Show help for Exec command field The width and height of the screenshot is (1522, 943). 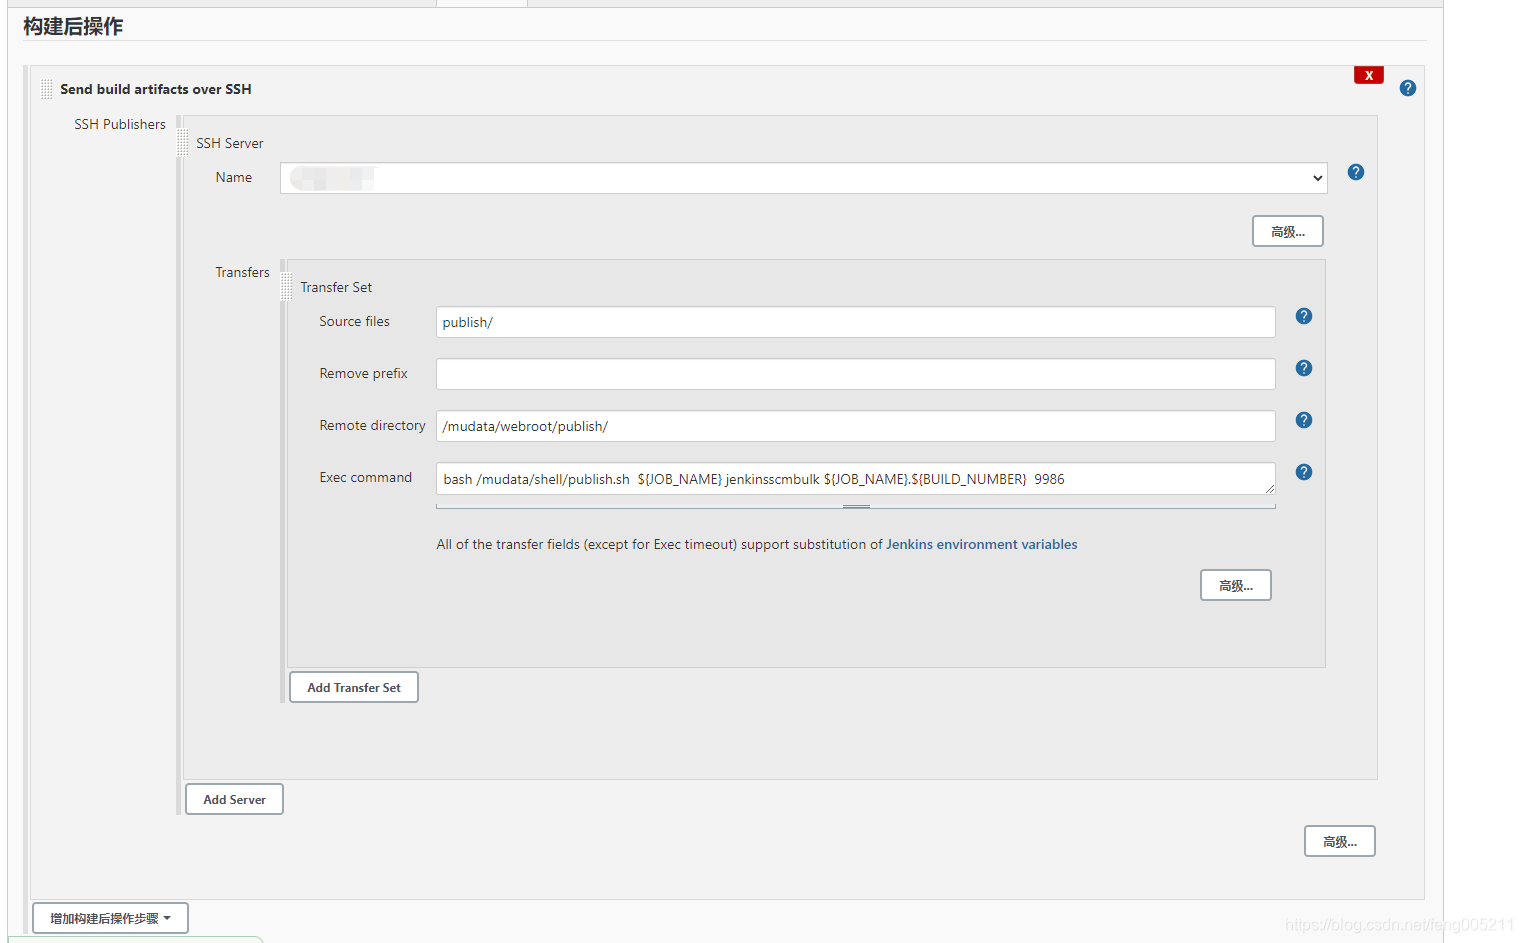click(1303, 472)
